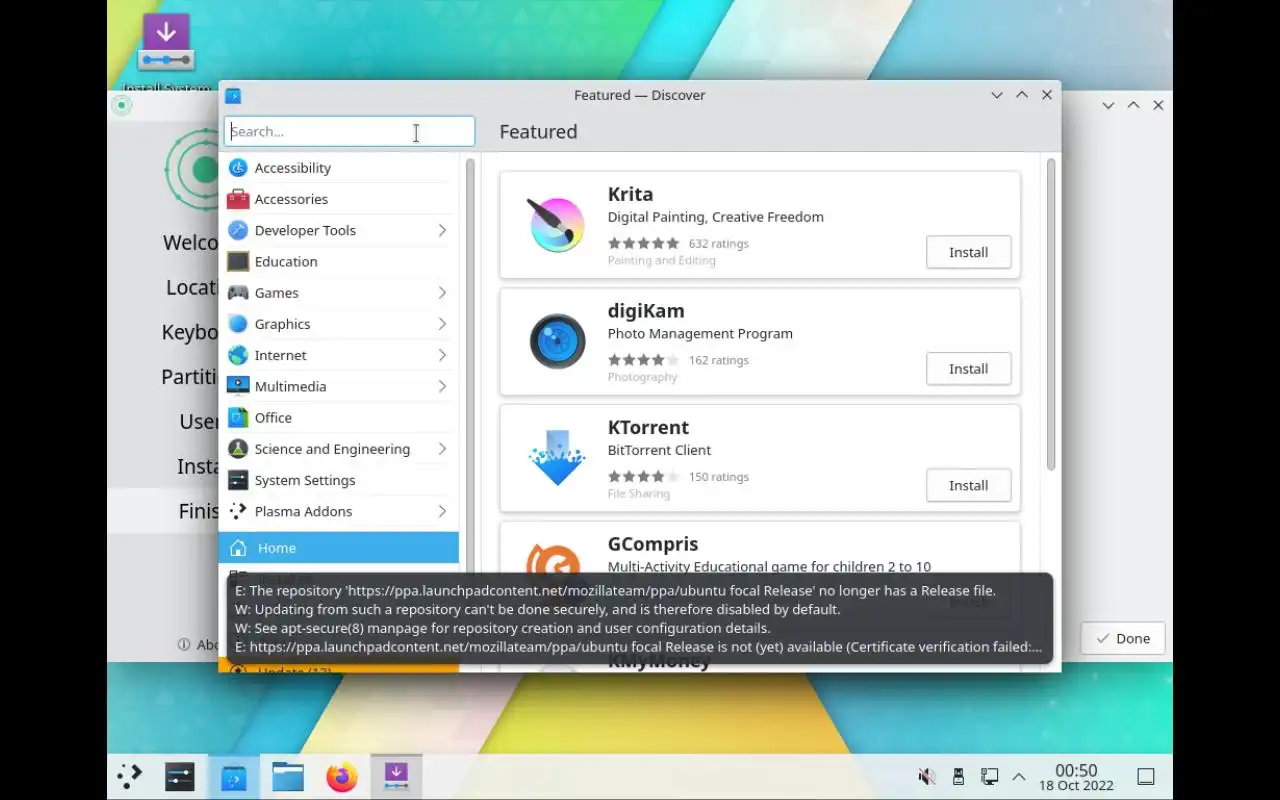This screenshot has width=1280, height=800.
Task: Click the Education chalkboard icon
Action: [238, 261]
